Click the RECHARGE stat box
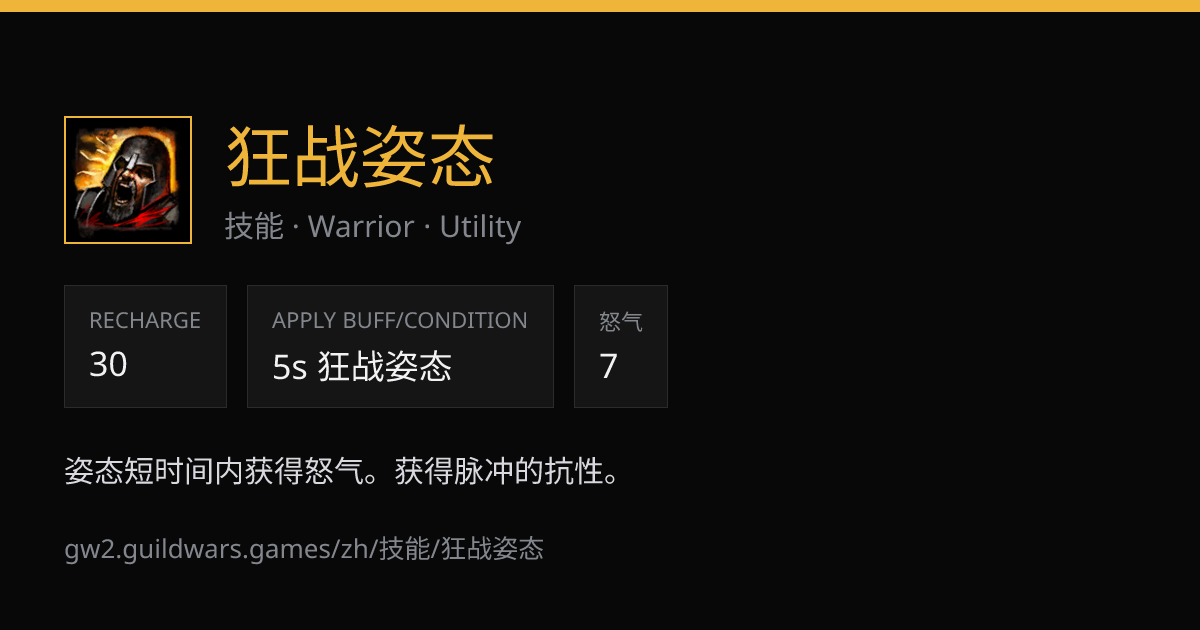Screen dimensions: 1200x630 point(145,346)
